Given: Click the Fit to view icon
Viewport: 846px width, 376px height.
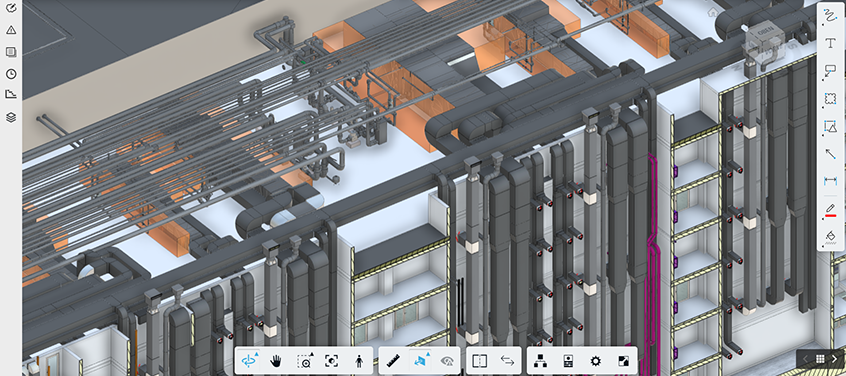Looking at the screenshot, I should [x=331, y=361].
